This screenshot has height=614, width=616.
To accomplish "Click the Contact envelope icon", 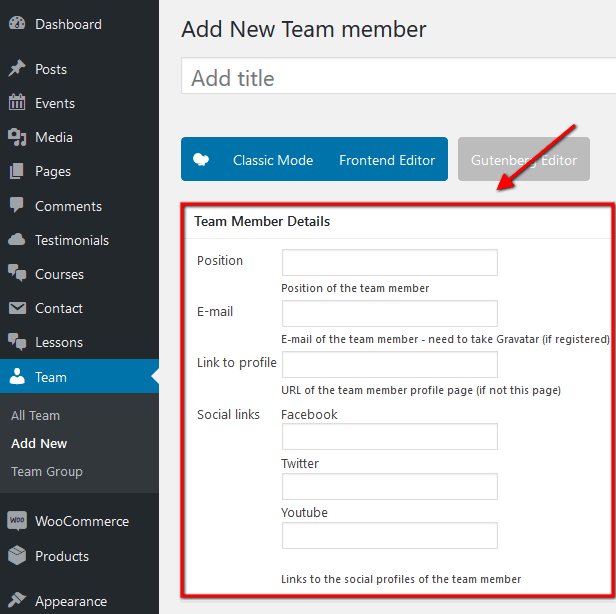I will pos(17,308).
